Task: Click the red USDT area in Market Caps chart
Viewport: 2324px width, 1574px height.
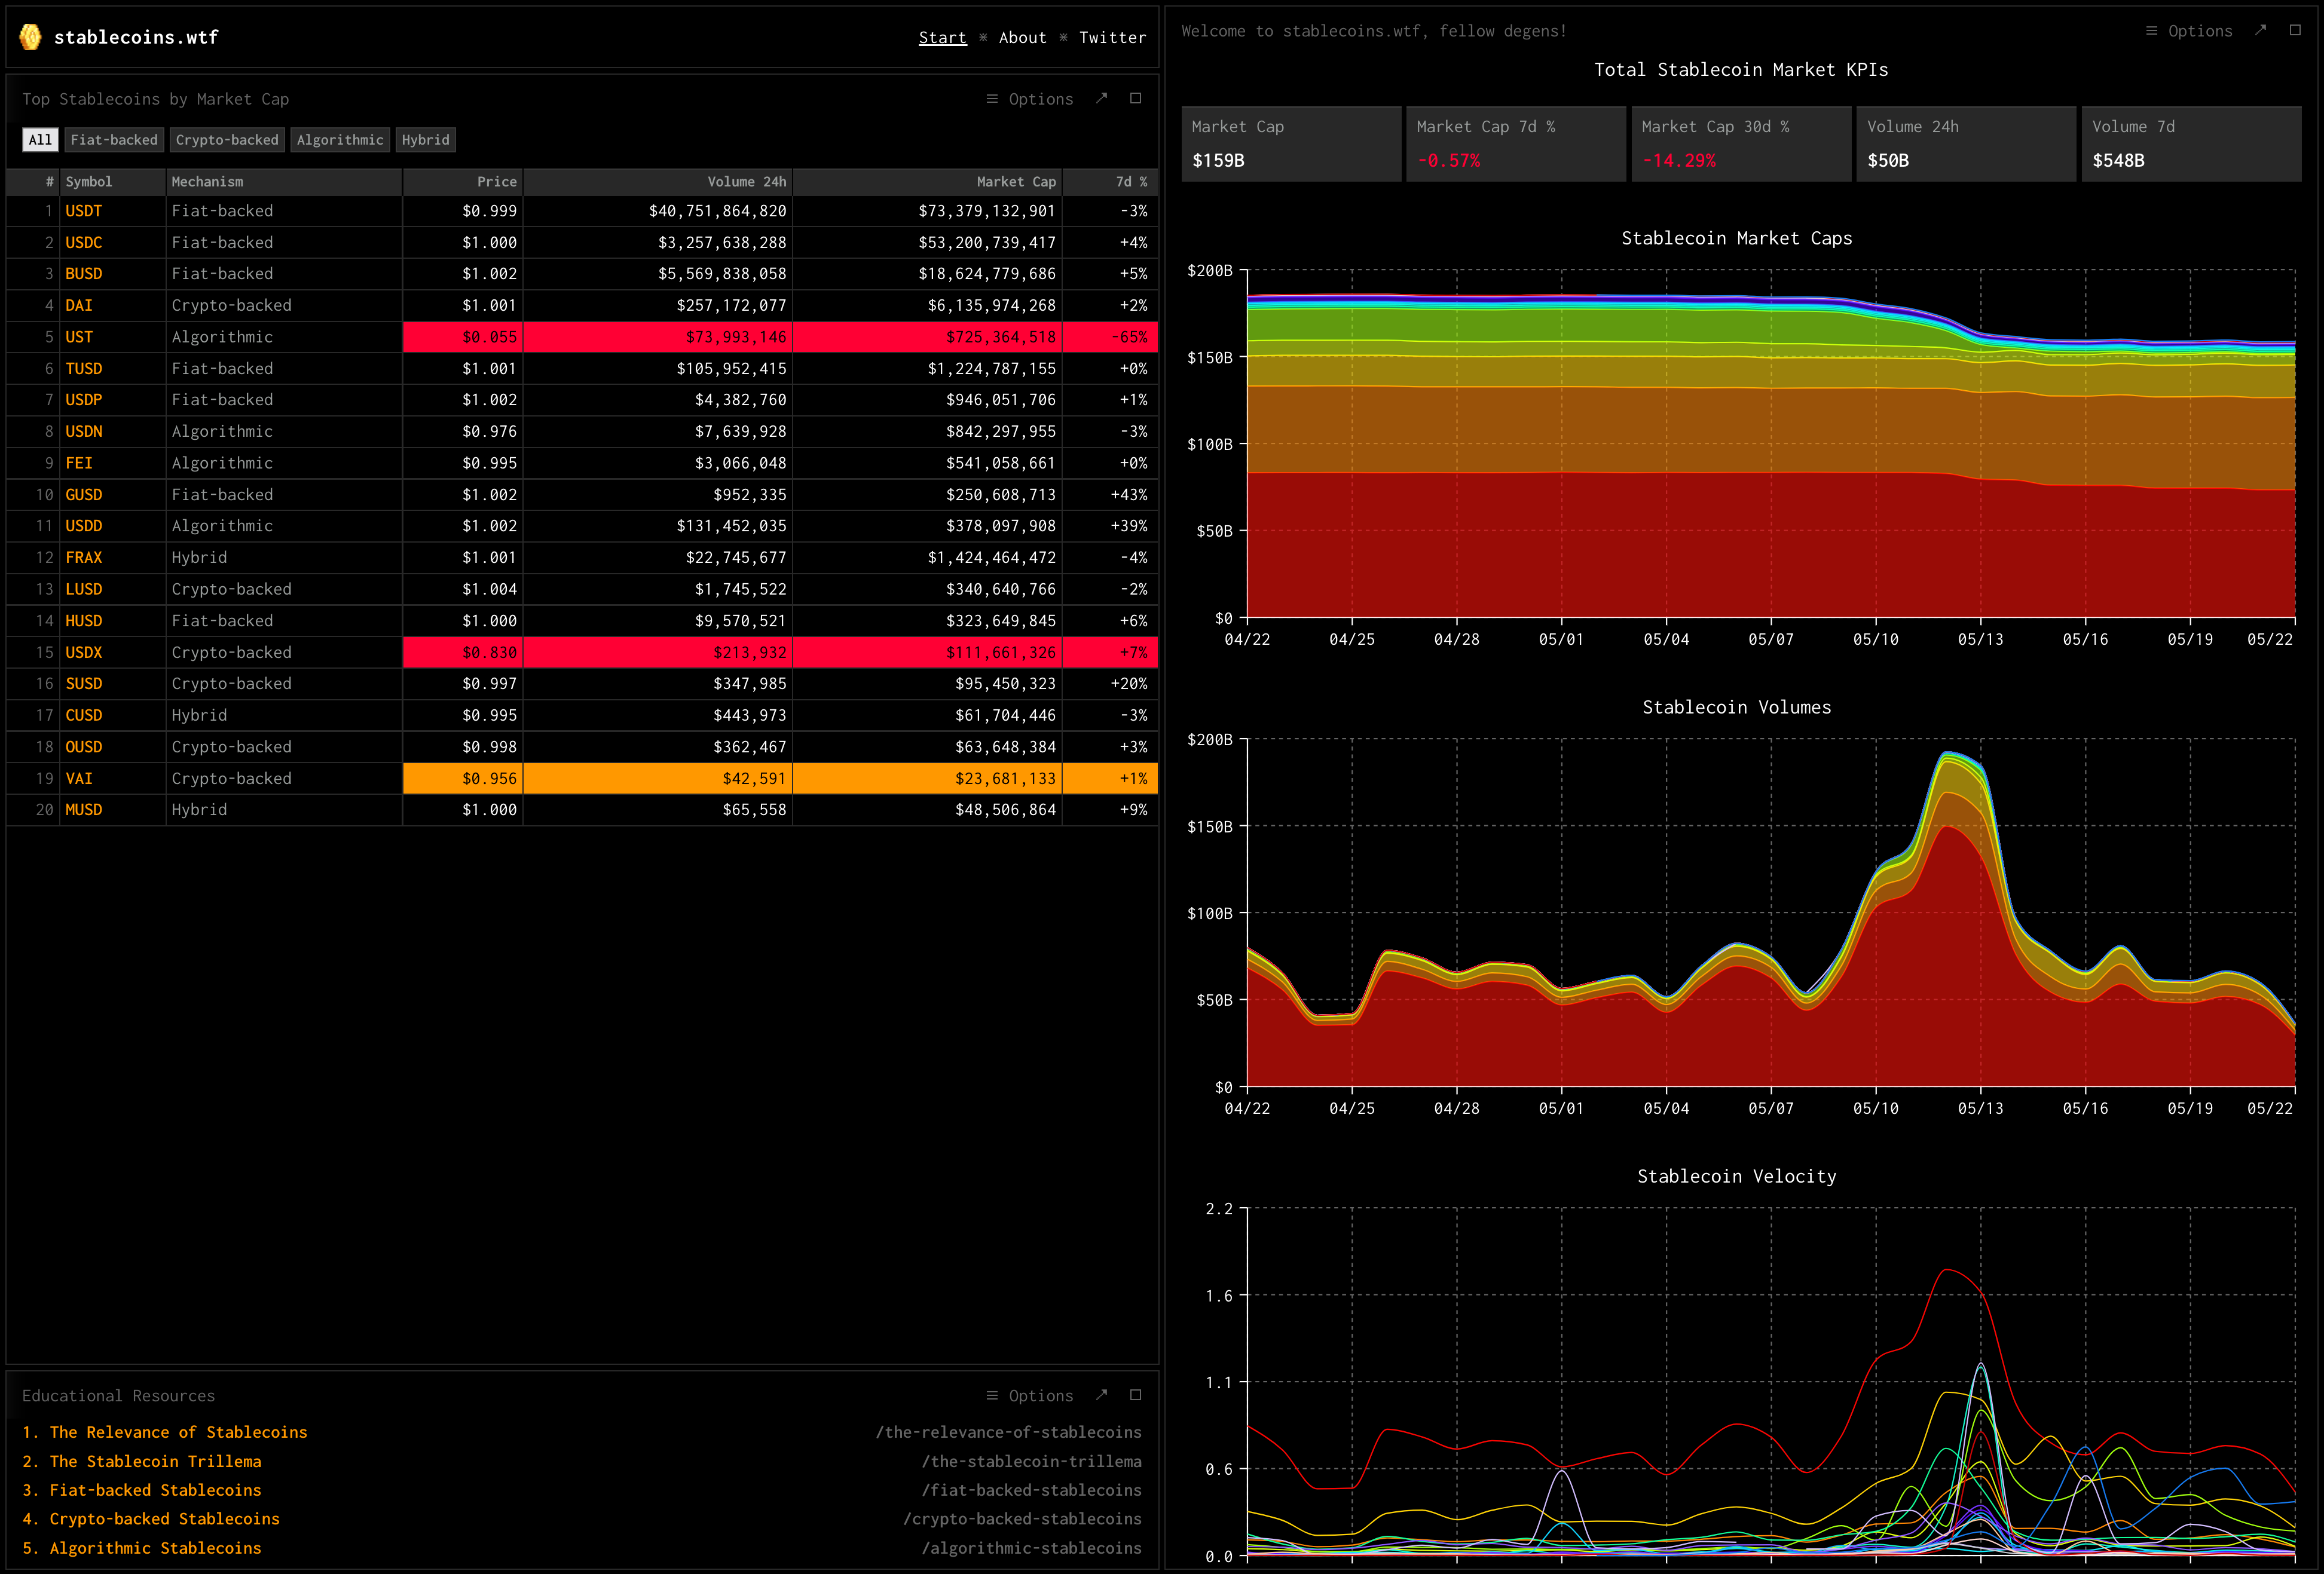Action: click(x=1770, y=545)
